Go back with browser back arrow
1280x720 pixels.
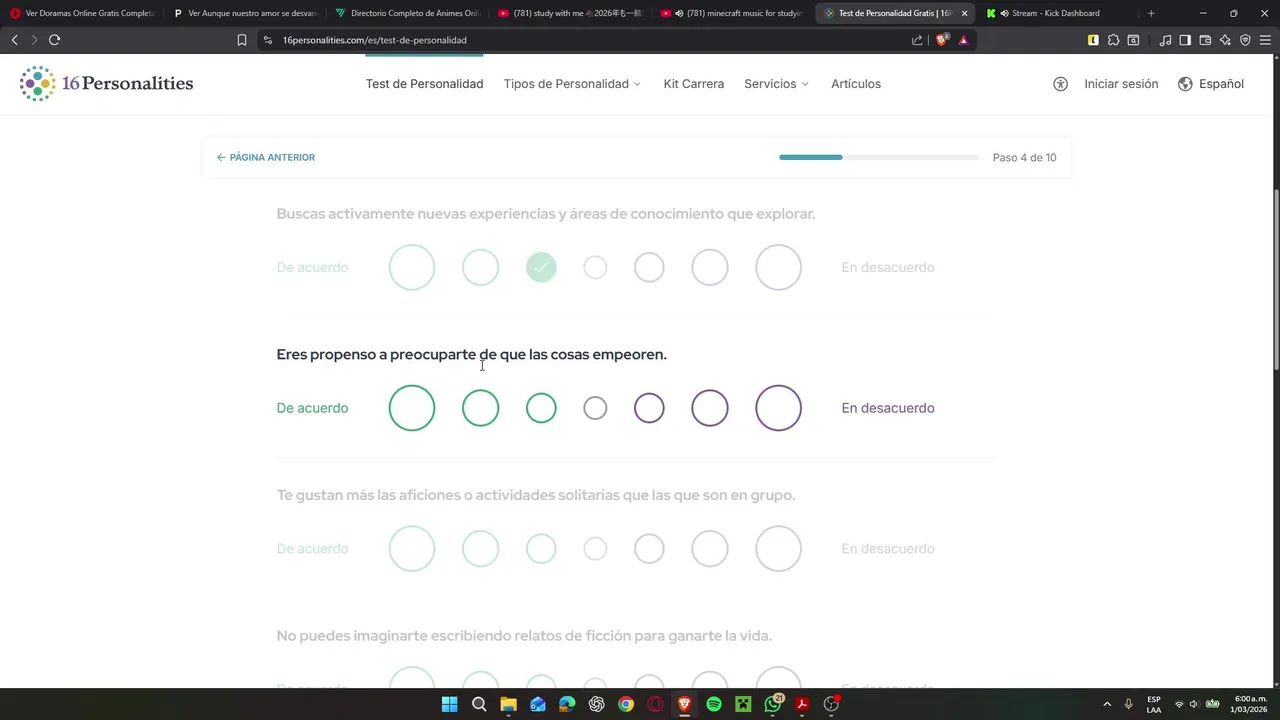14,40
